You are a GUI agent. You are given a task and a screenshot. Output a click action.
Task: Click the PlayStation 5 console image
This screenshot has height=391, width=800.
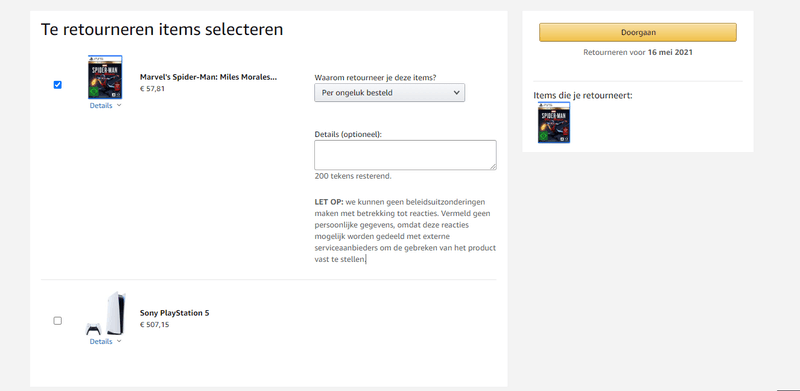tap(116, 313)
